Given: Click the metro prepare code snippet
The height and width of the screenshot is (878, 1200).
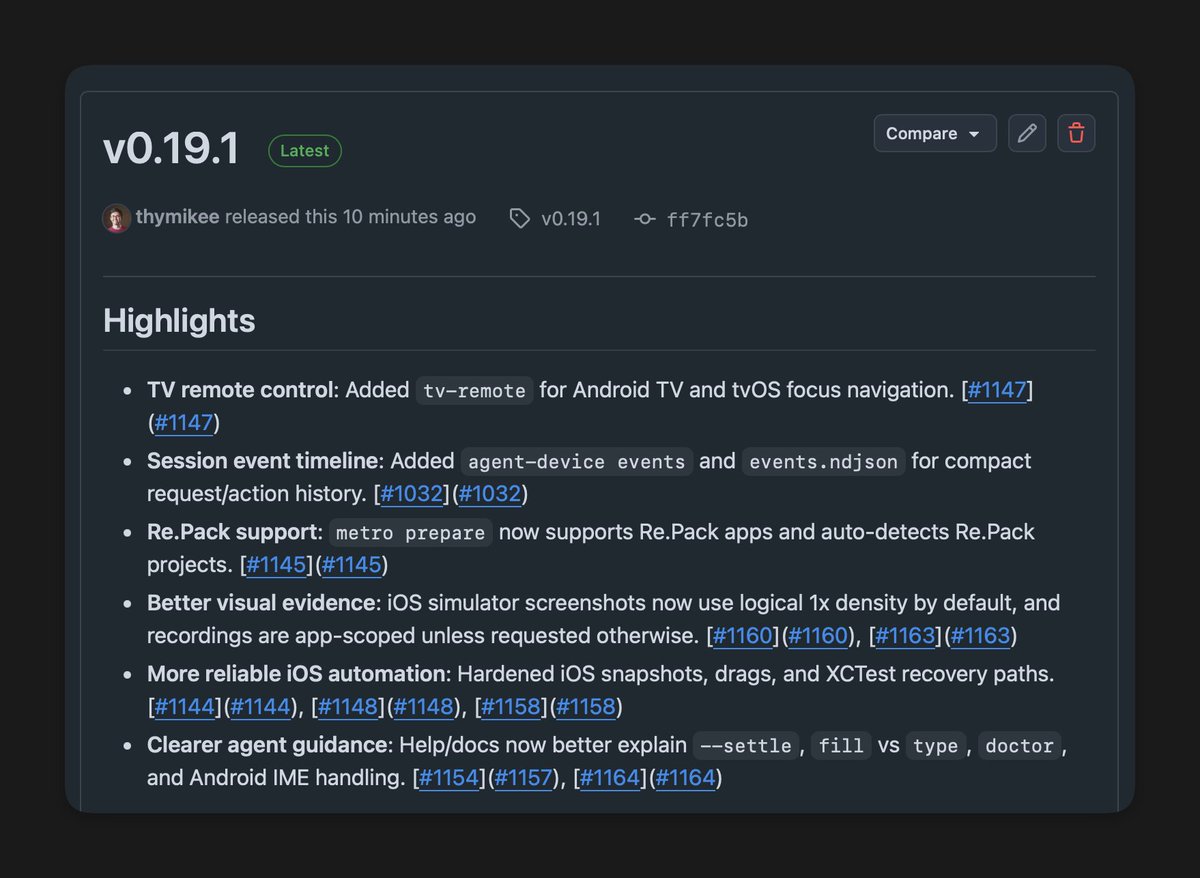Looking at the screenshot, I should coord(411,532).
